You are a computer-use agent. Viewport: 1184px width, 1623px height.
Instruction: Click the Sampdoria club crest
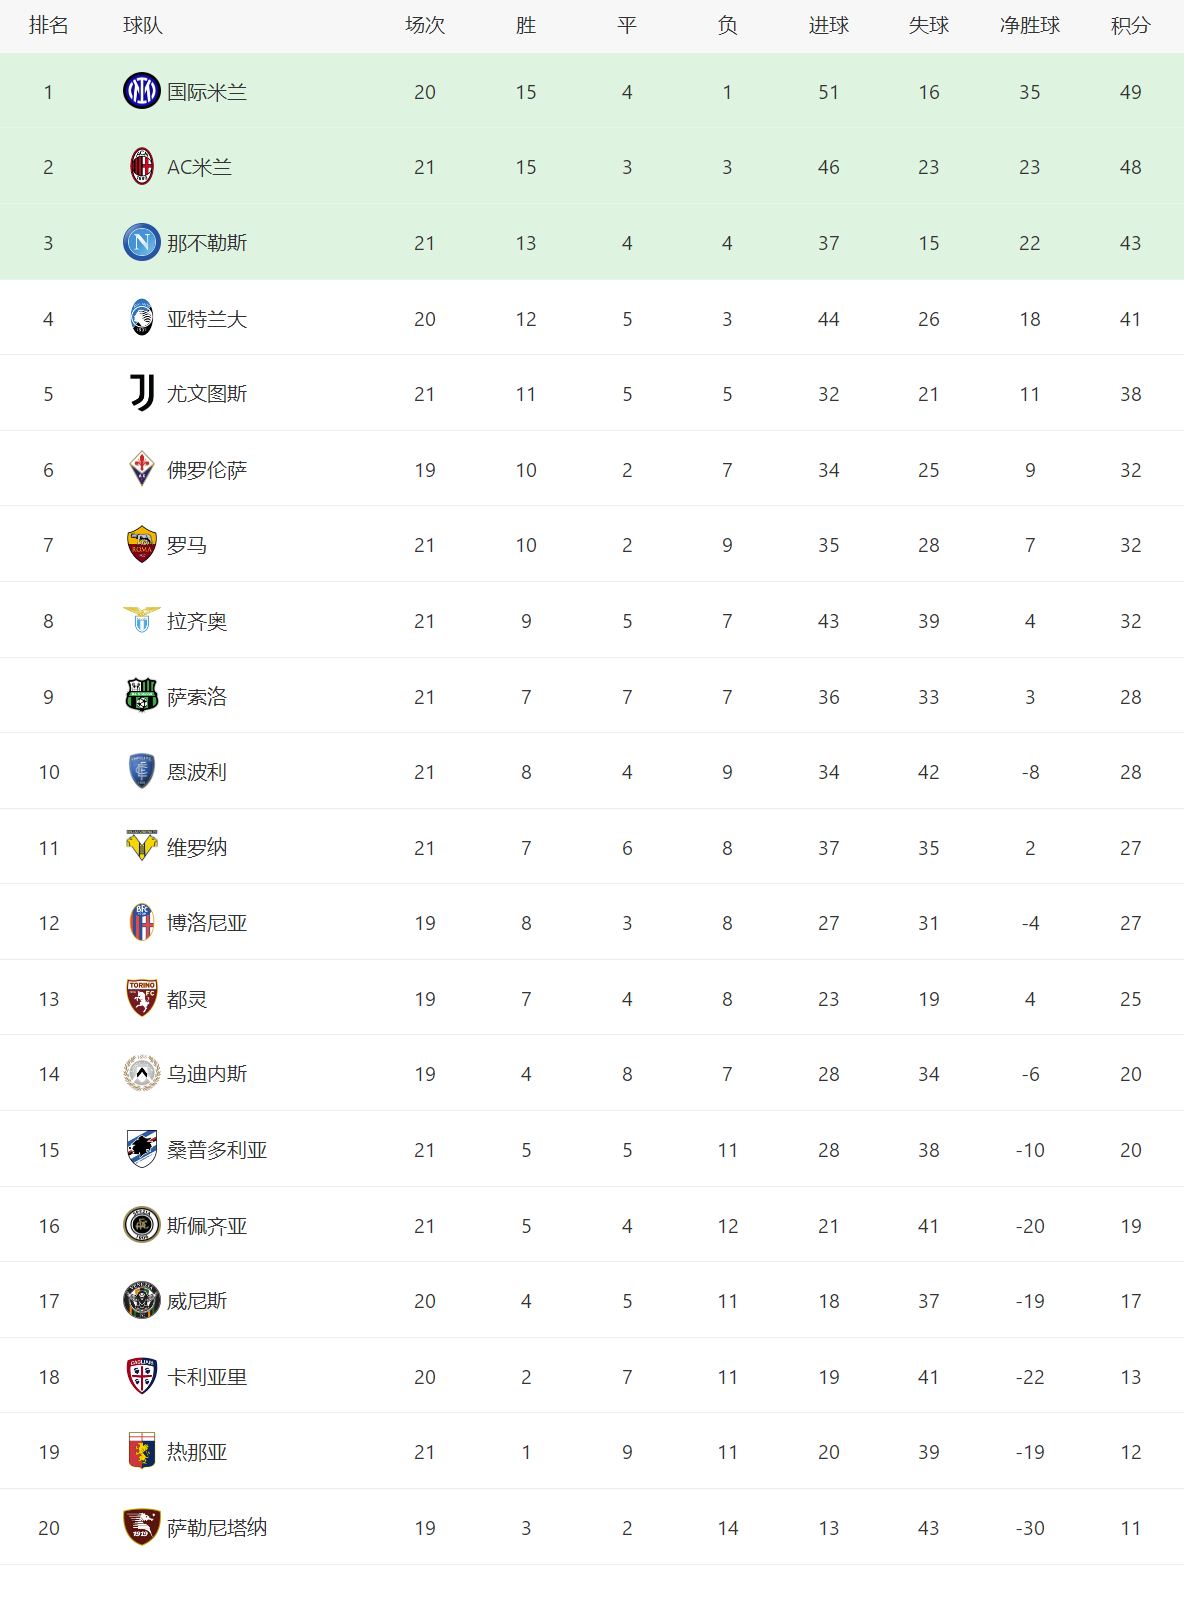click(142, 1149)
